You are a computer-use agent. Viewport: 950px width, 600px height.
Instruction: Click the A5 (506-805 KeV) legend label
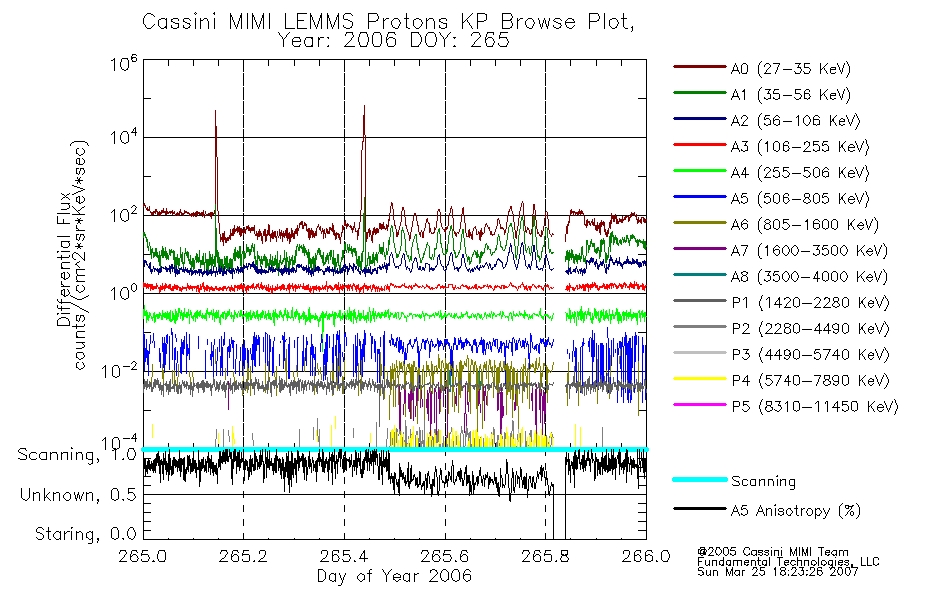point(800,199)
